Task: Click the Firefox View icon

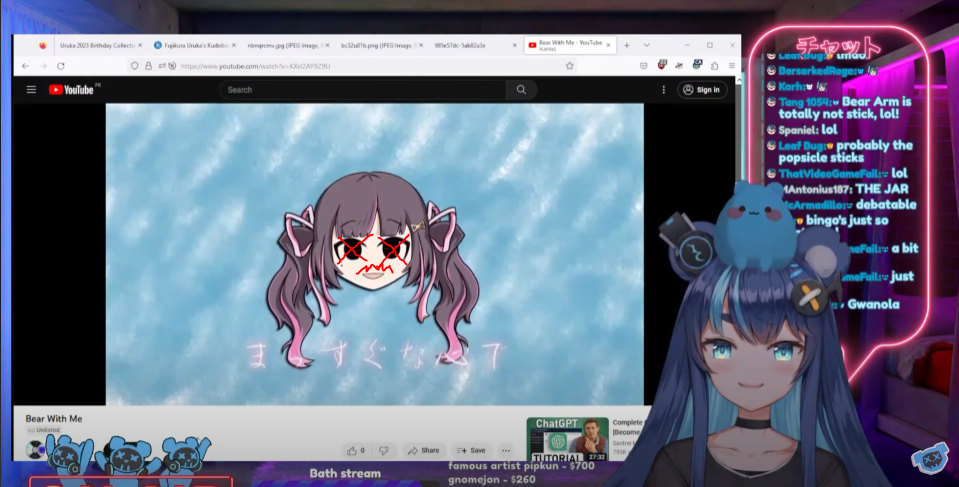Action: (x=43, y=45)
